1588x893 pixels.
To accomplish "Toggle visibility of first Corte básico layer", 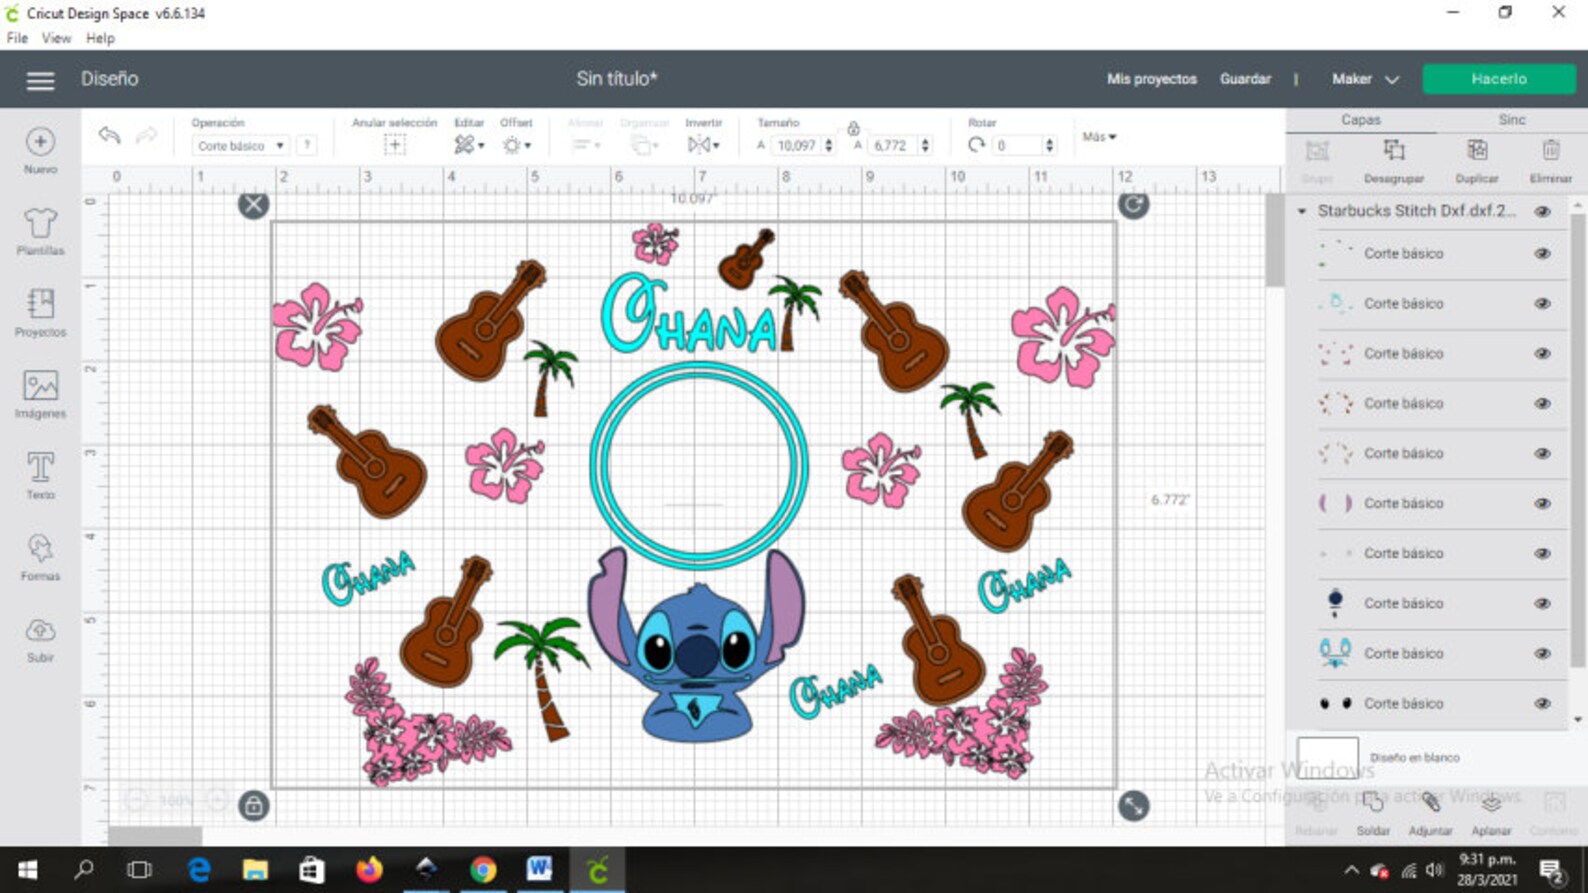I will 1543,254.
